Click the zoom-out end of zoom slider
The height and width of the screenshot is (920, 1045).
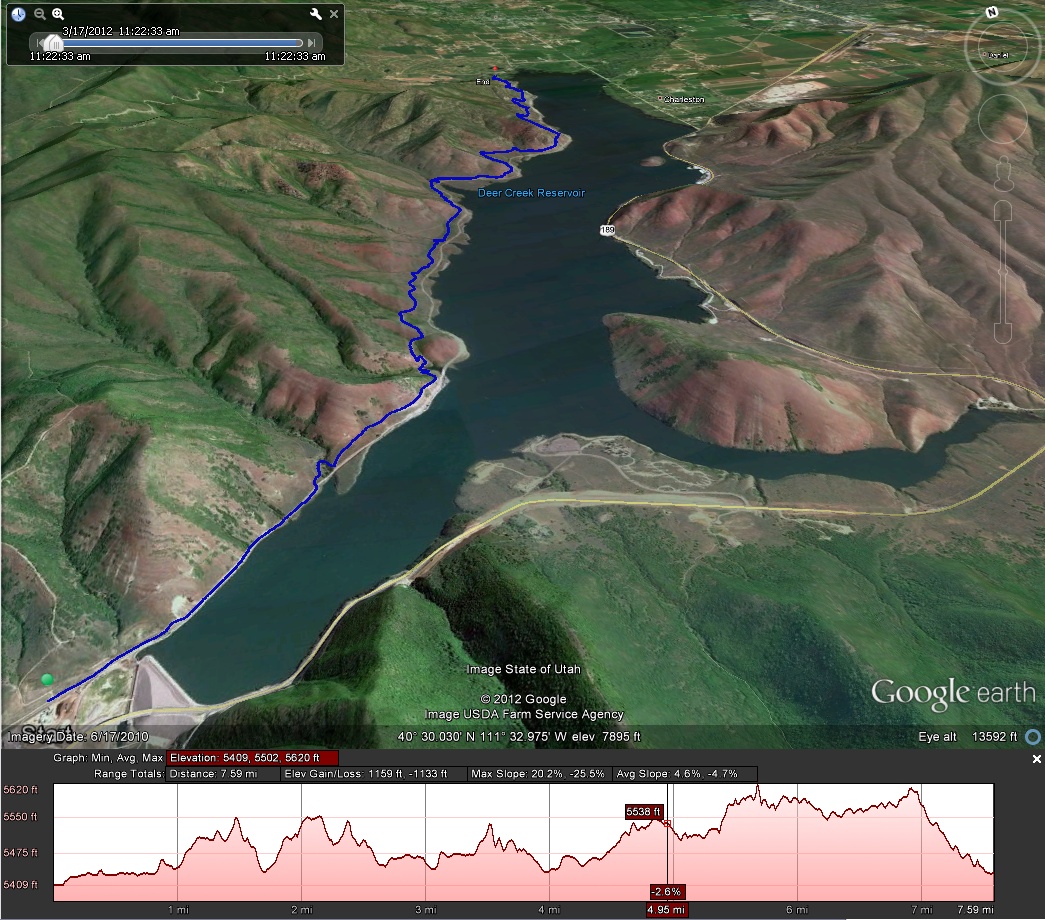click(x=1003, y=332)
